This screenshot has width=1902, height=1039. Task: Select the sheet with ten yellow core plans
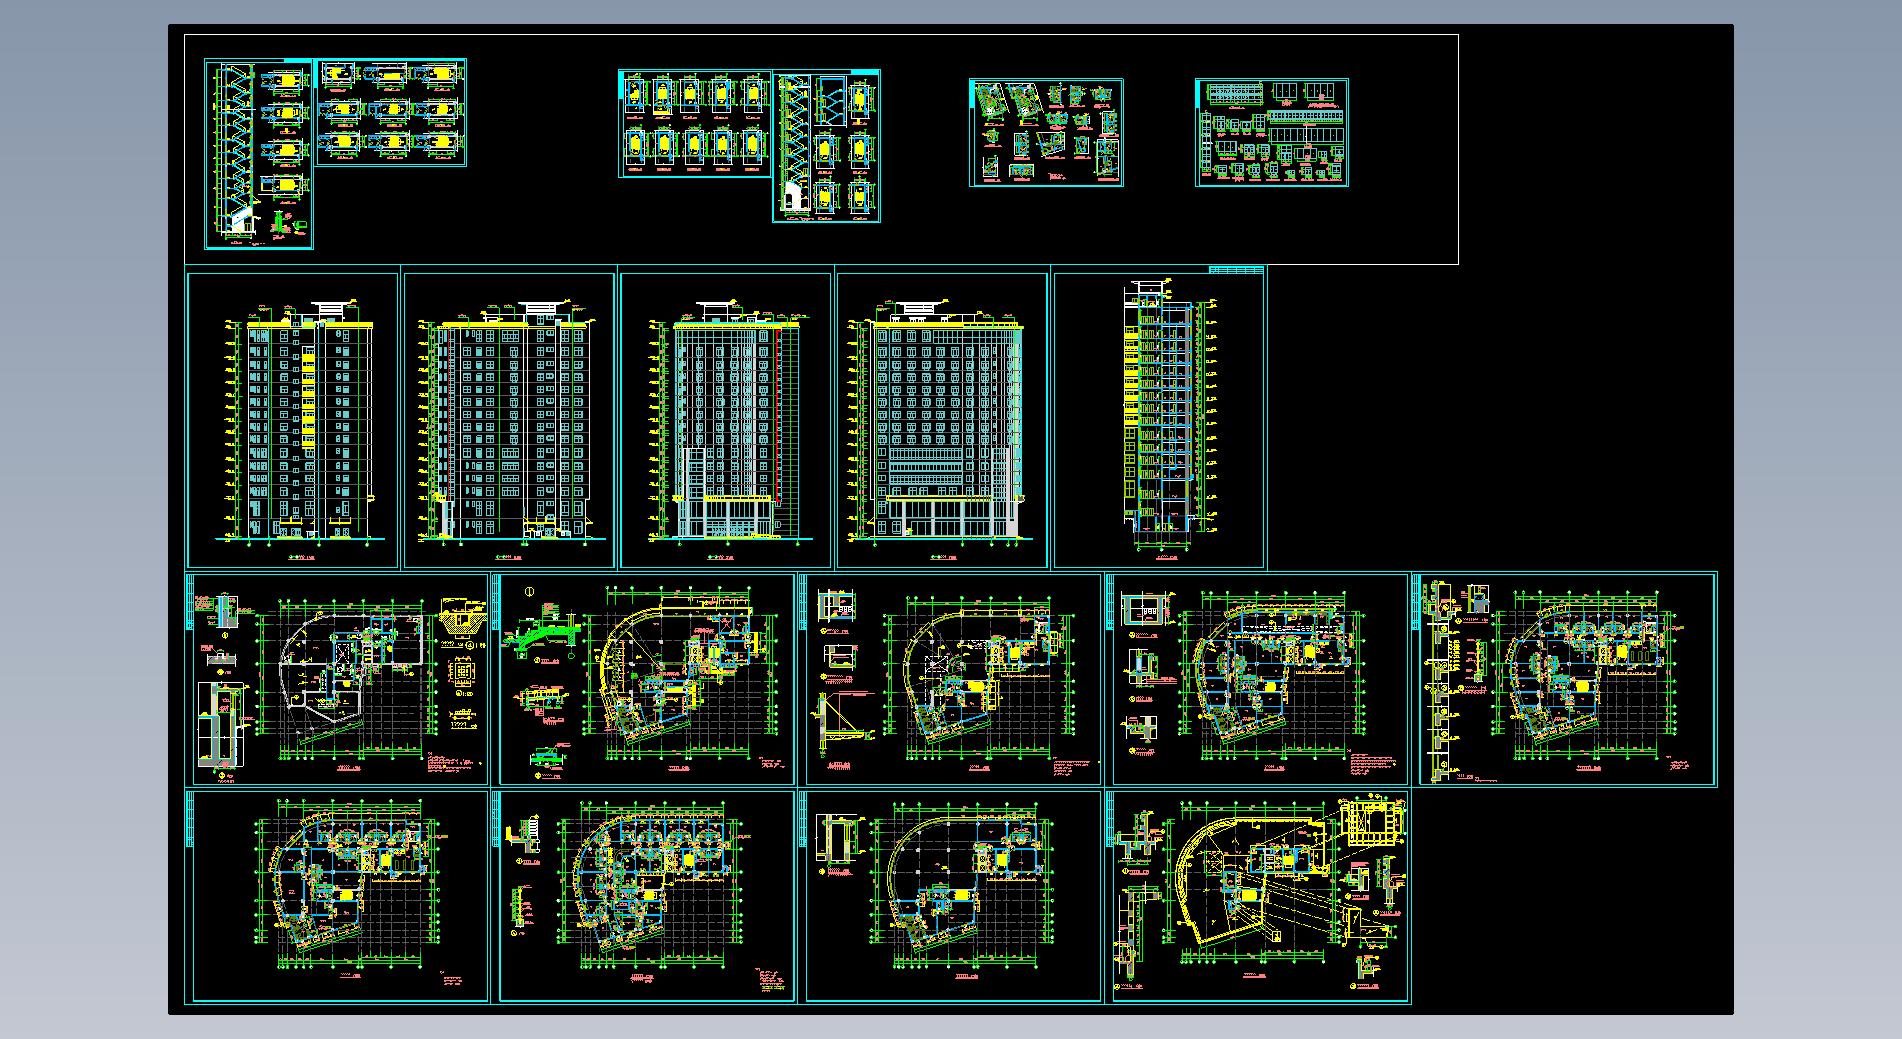click(x=695, y=124)
